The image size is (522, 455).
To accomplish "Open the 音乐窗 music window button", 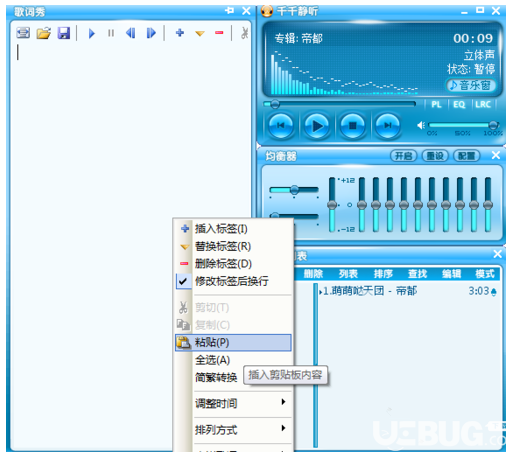I will [471, 85].
